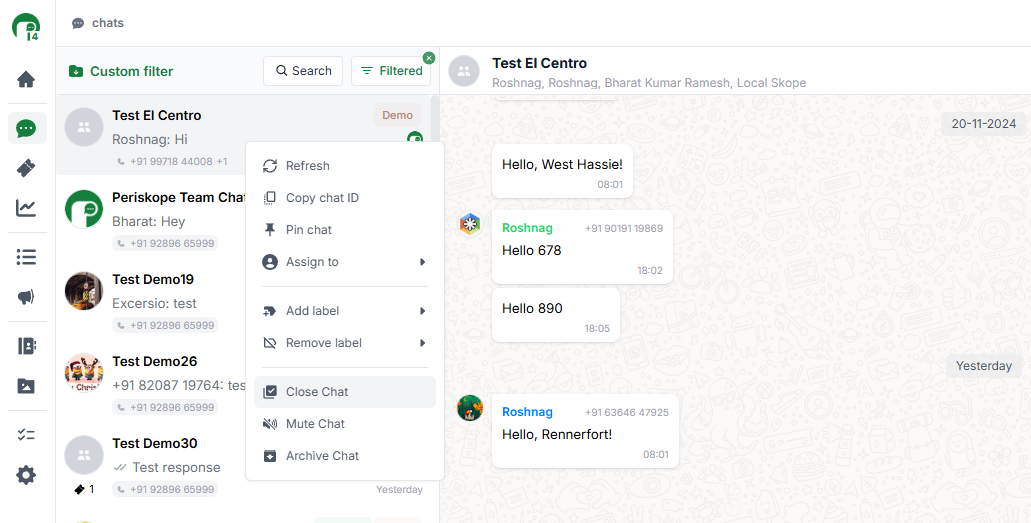
Task: Open the analytics chart icon in sidebar
Action: coord(26,208)
